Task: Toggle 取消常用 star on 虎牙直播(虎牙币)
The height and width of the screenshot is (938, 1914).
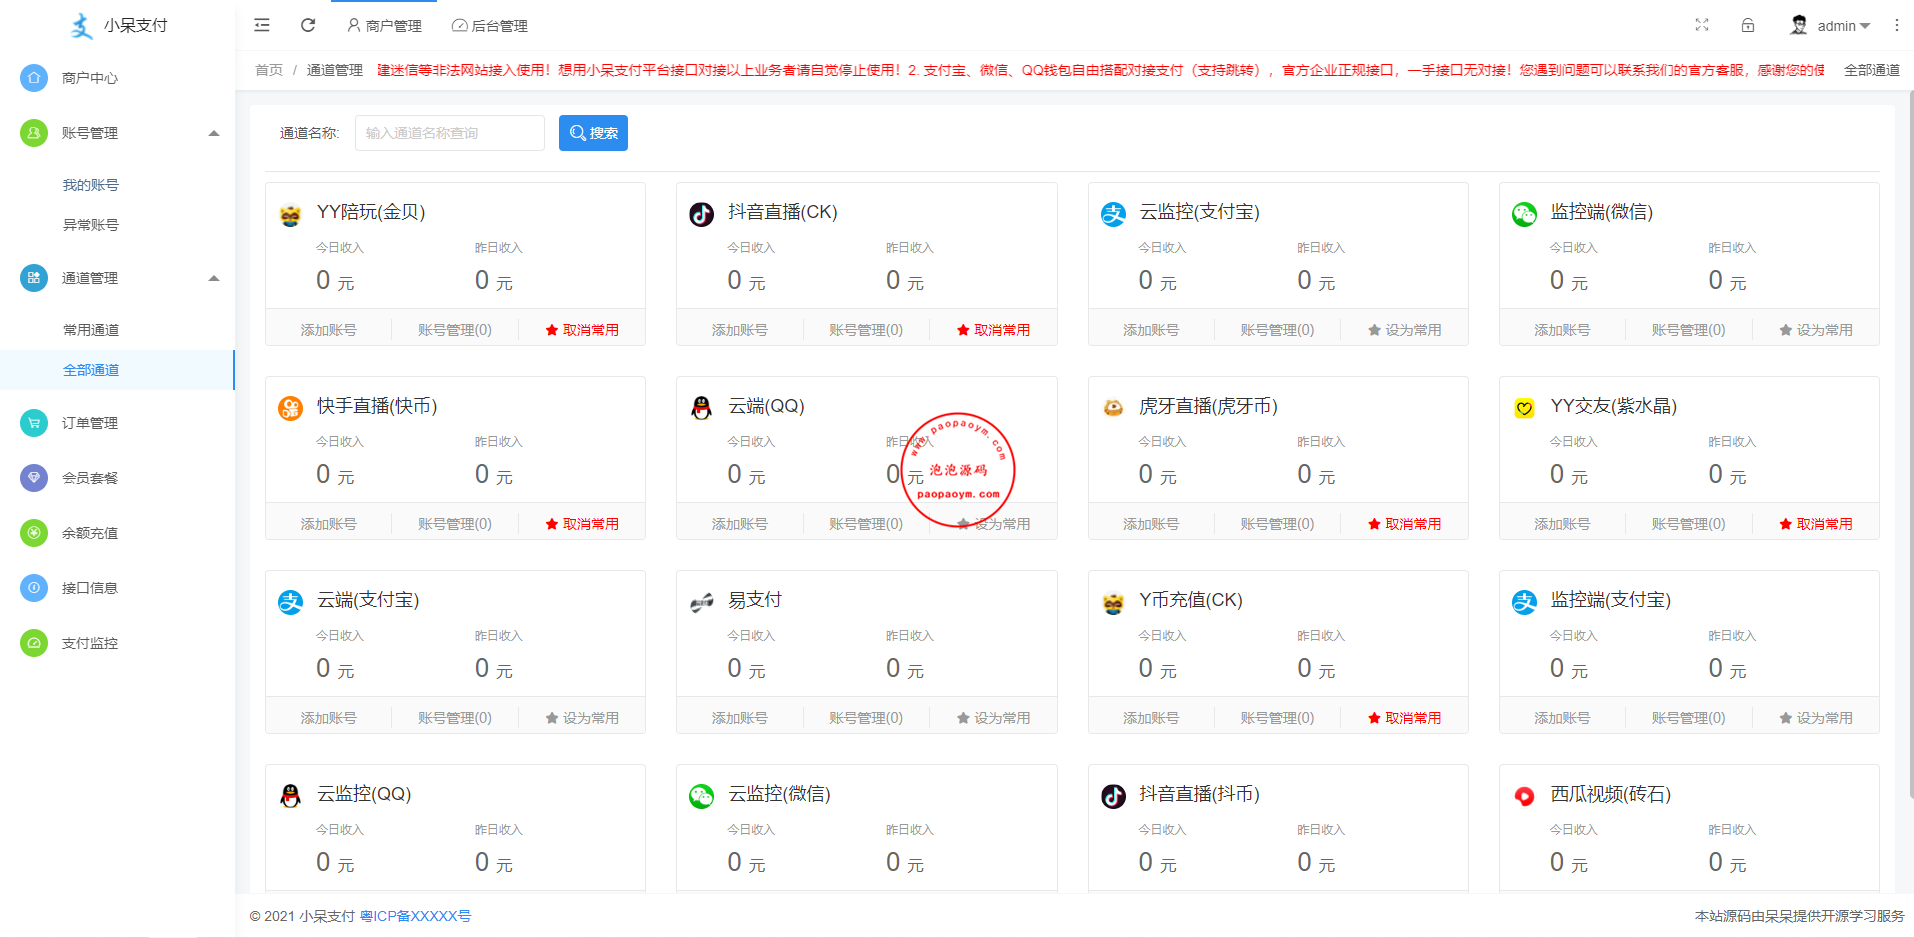Action: (x=1404, y=524)
